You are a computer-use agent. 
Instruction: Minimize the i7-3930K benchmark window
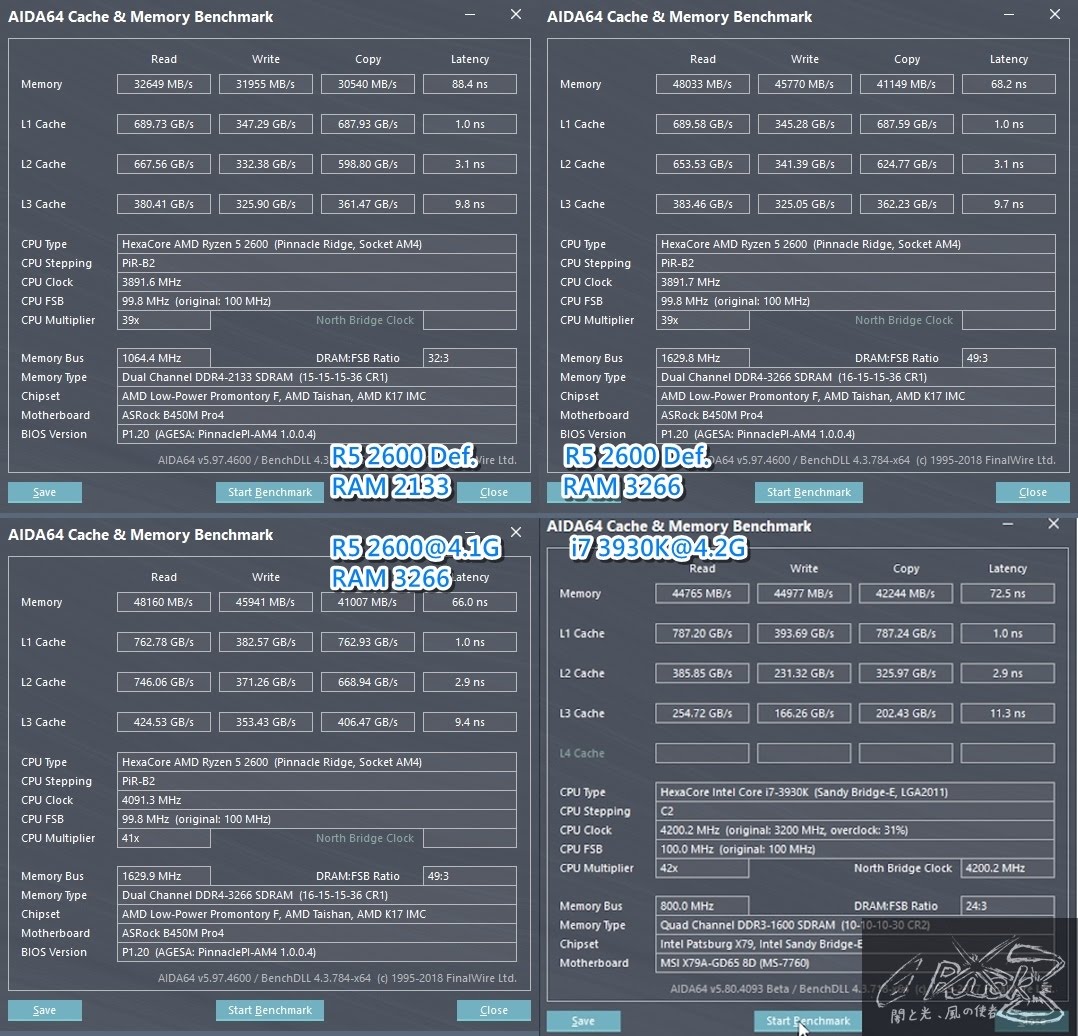pos(1008,524)
